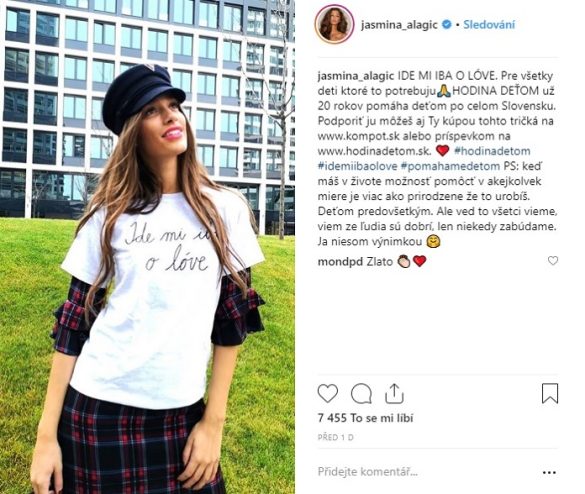Viewport: 585px width, 494px height.
Task: Like the post with the heart icon
Action: pos(328,394)
